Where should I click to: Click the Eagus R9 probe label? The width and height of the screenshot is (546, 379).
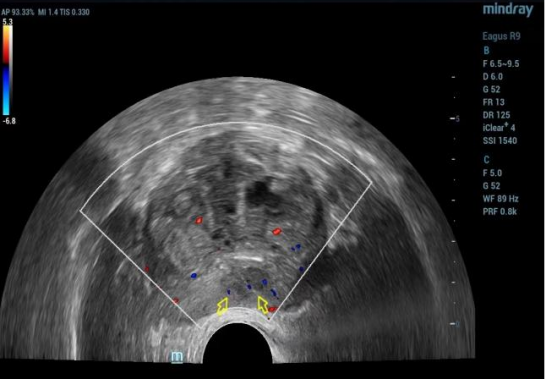pos(501,36)
